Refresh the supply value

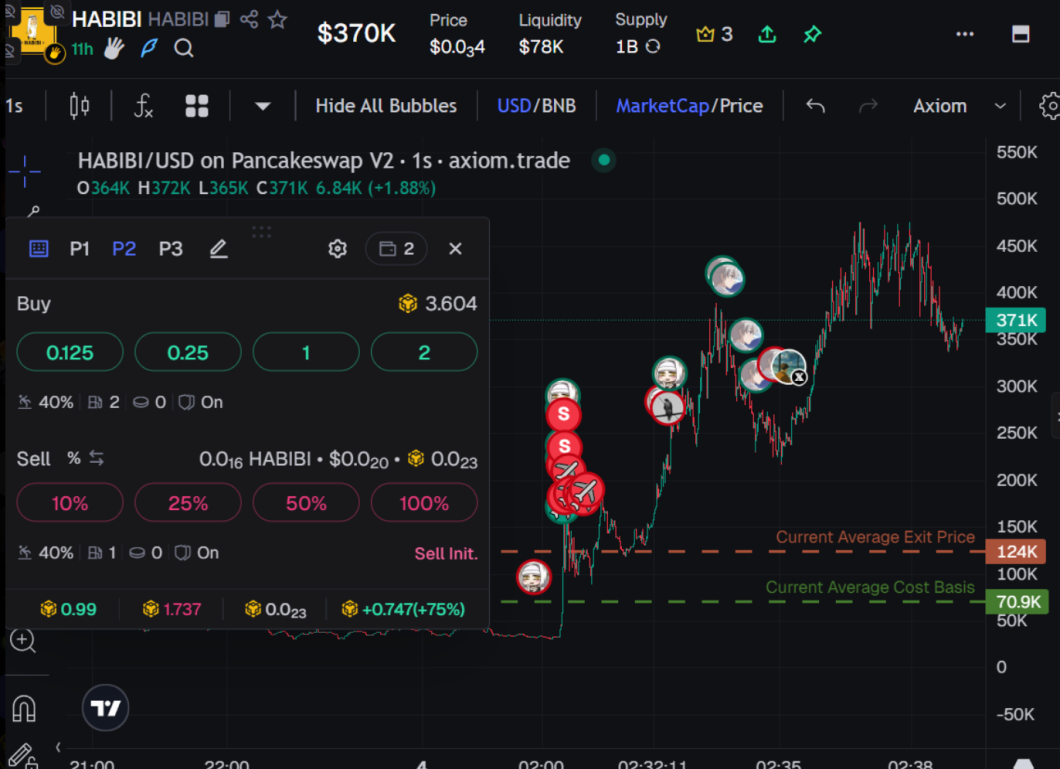653,47
